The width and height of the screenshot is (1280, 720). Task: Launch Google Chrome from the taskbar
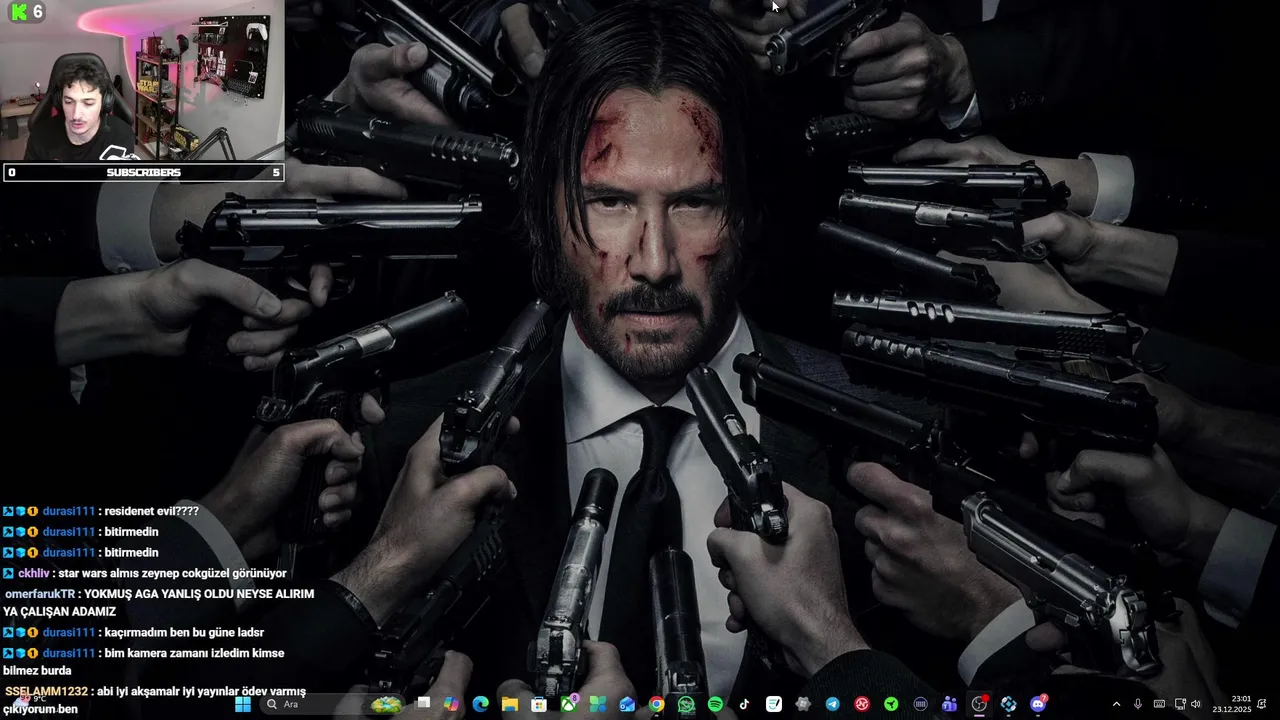pos(656,704)
